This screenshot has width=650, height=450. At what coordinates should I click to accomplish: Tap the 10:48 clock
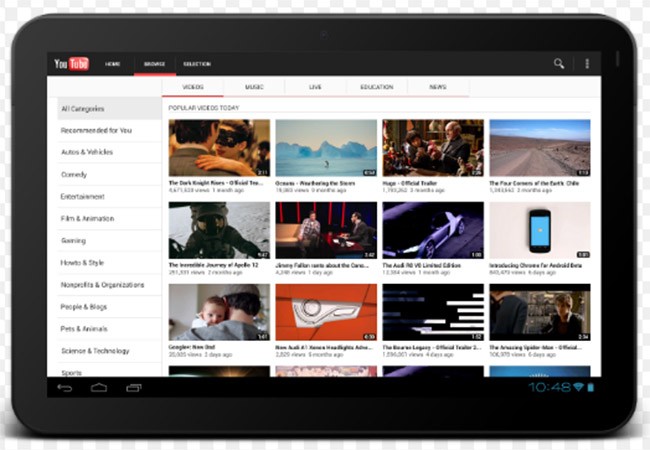pyautogui.click(x=550, y=387)
